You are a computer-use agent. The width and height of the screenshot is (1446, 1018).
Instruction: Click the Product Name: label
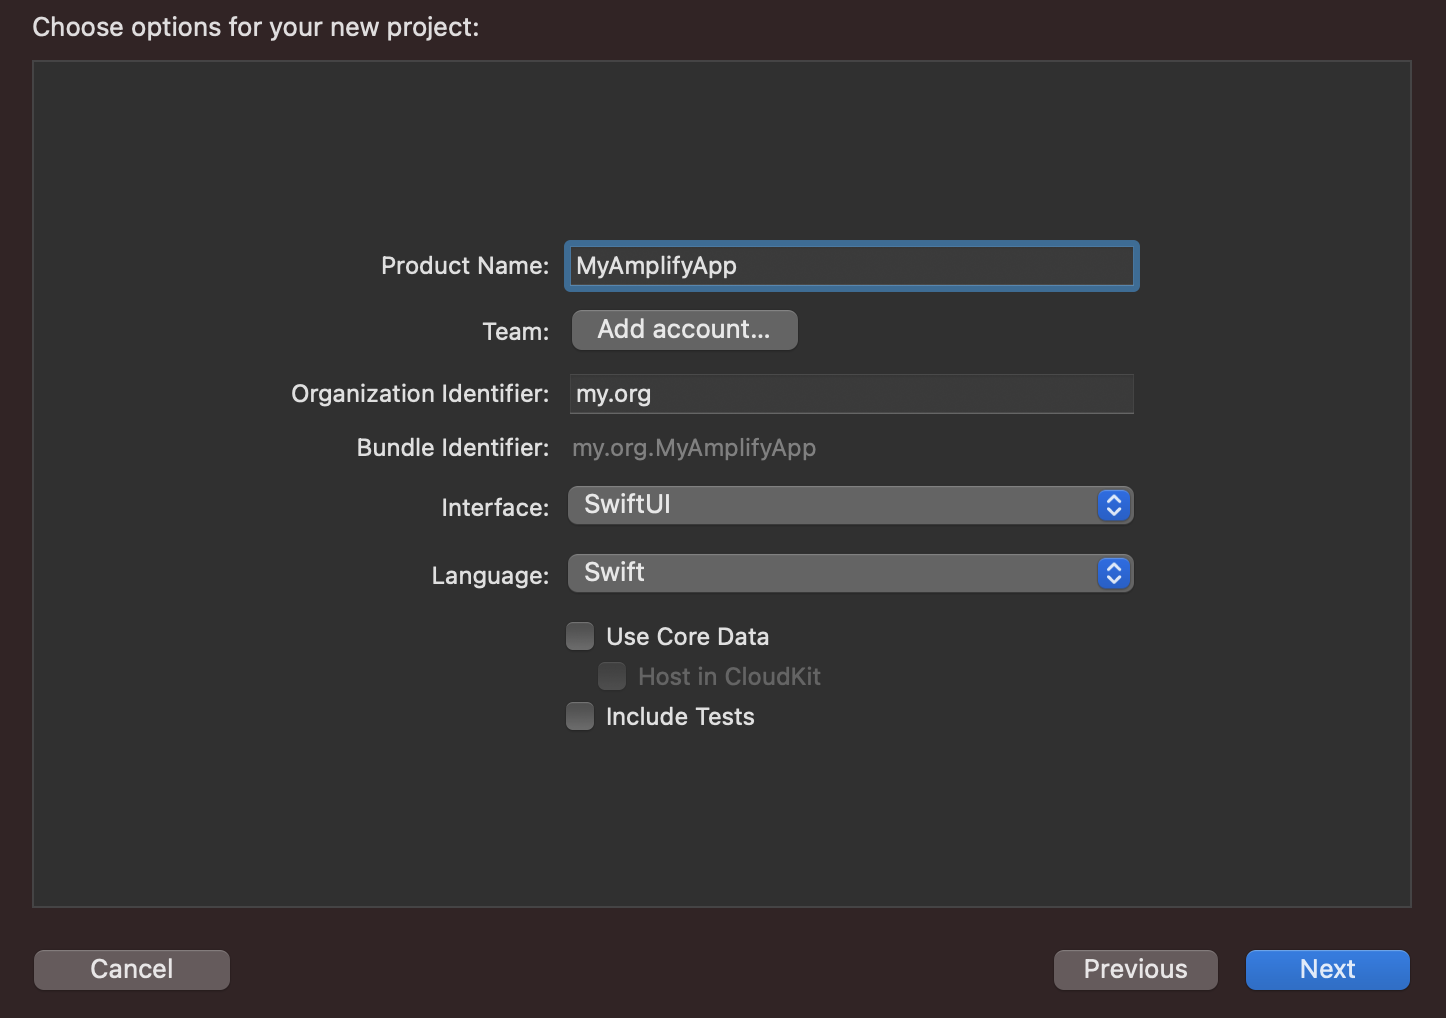[x=465, y=266]
